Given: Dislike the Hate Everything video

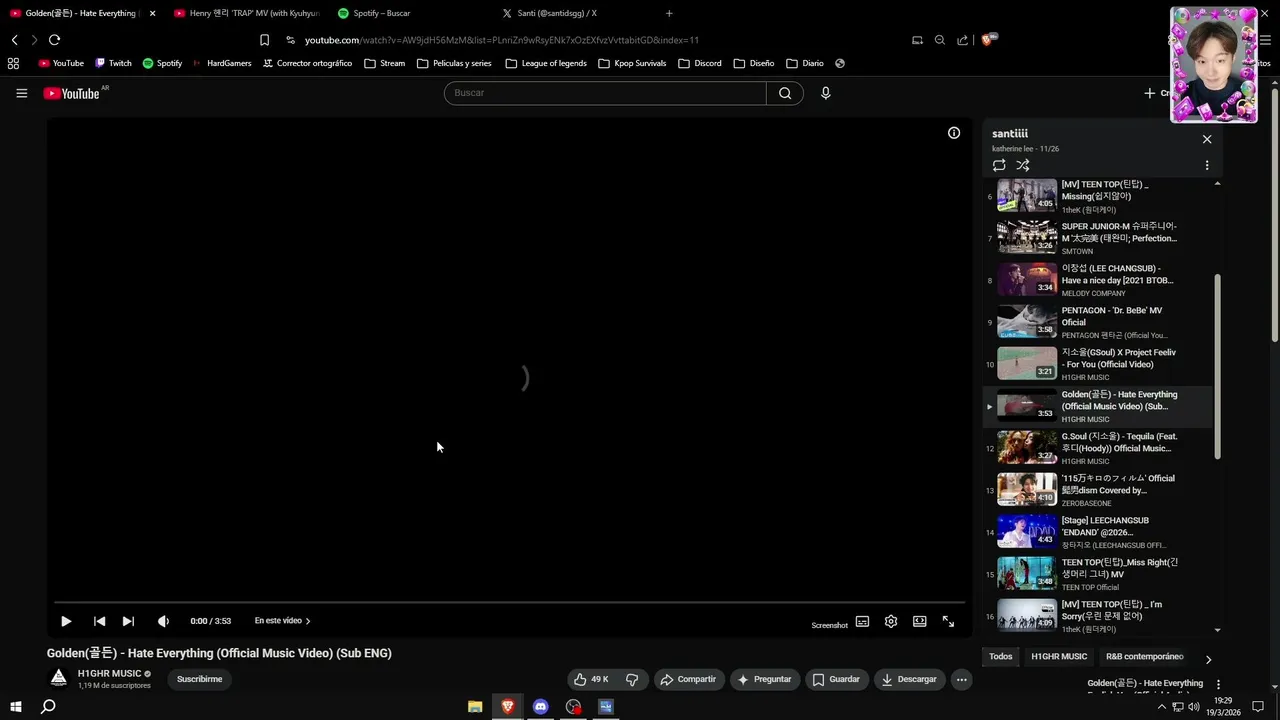Looking at the screenshot, I should pos(632,679).
